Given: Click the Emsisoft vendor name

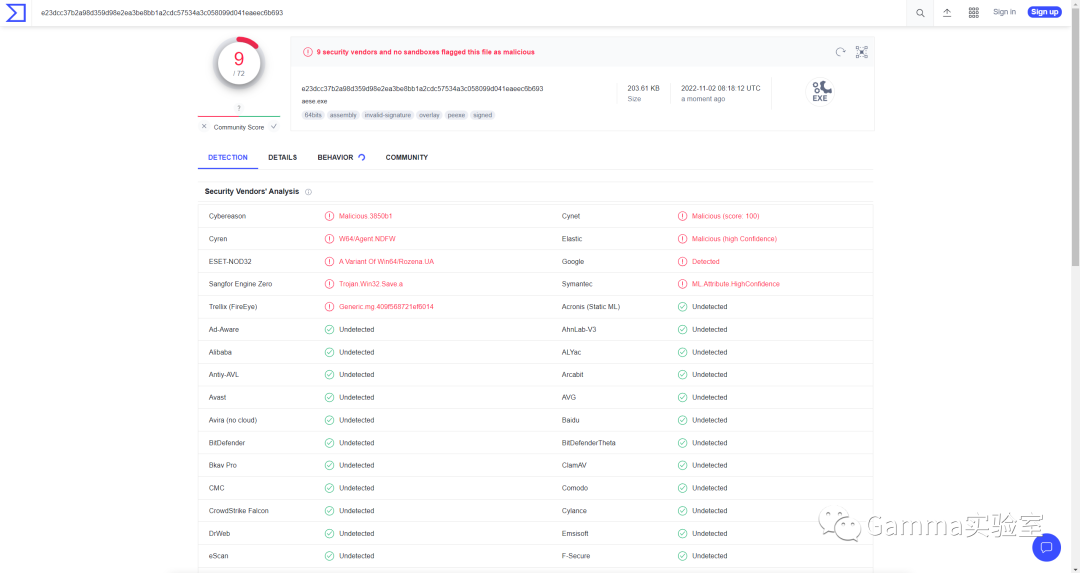Looking at the screenshot, I should point(575,533).
